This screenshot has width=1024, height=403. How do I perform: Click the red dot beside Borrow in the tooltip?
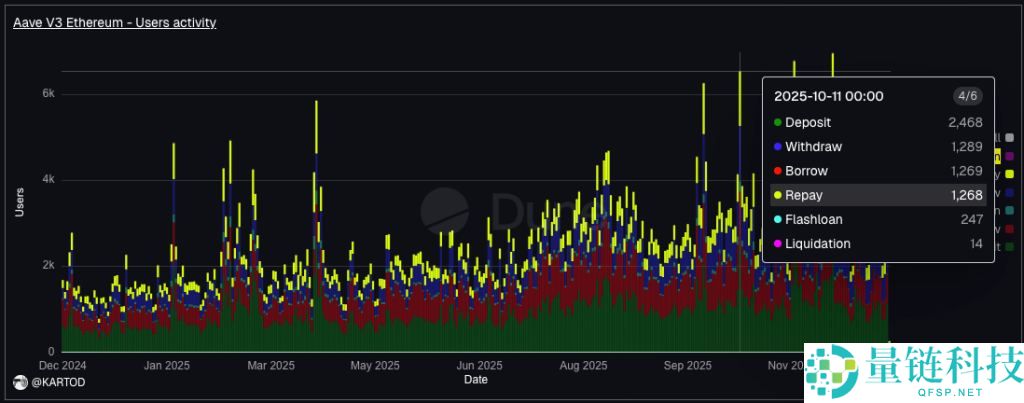[777, 171]
